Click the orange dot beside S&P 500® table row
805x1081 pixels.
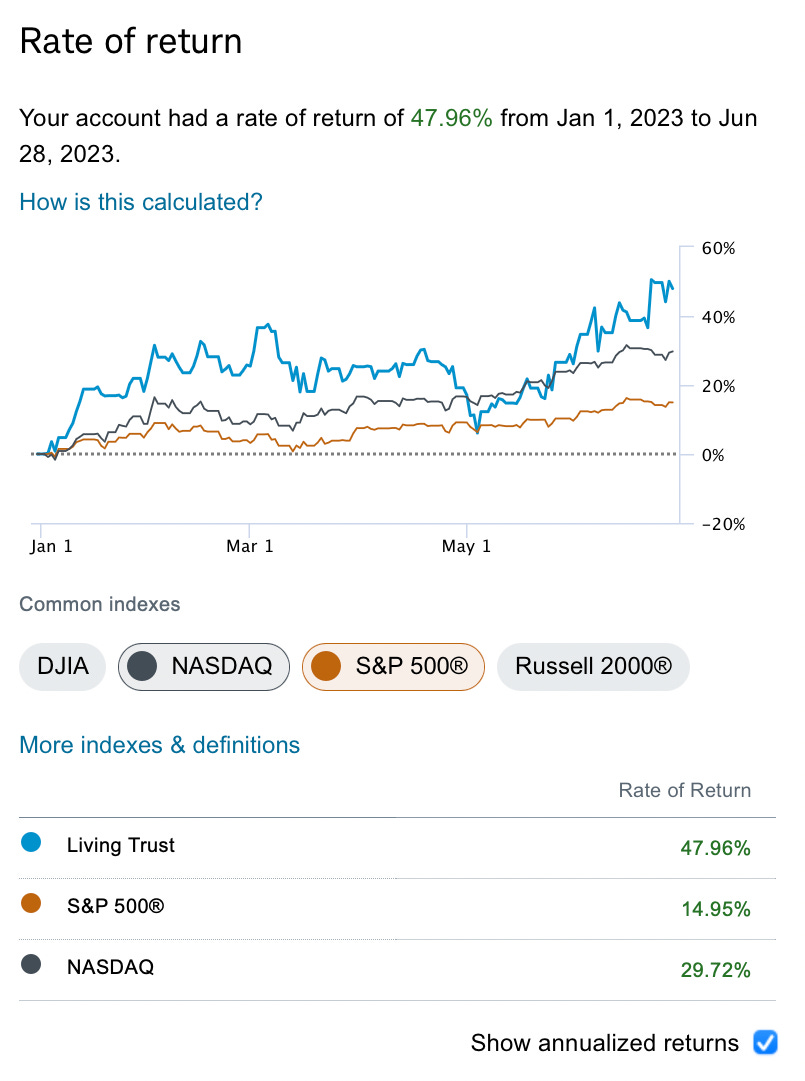point(31,904)
